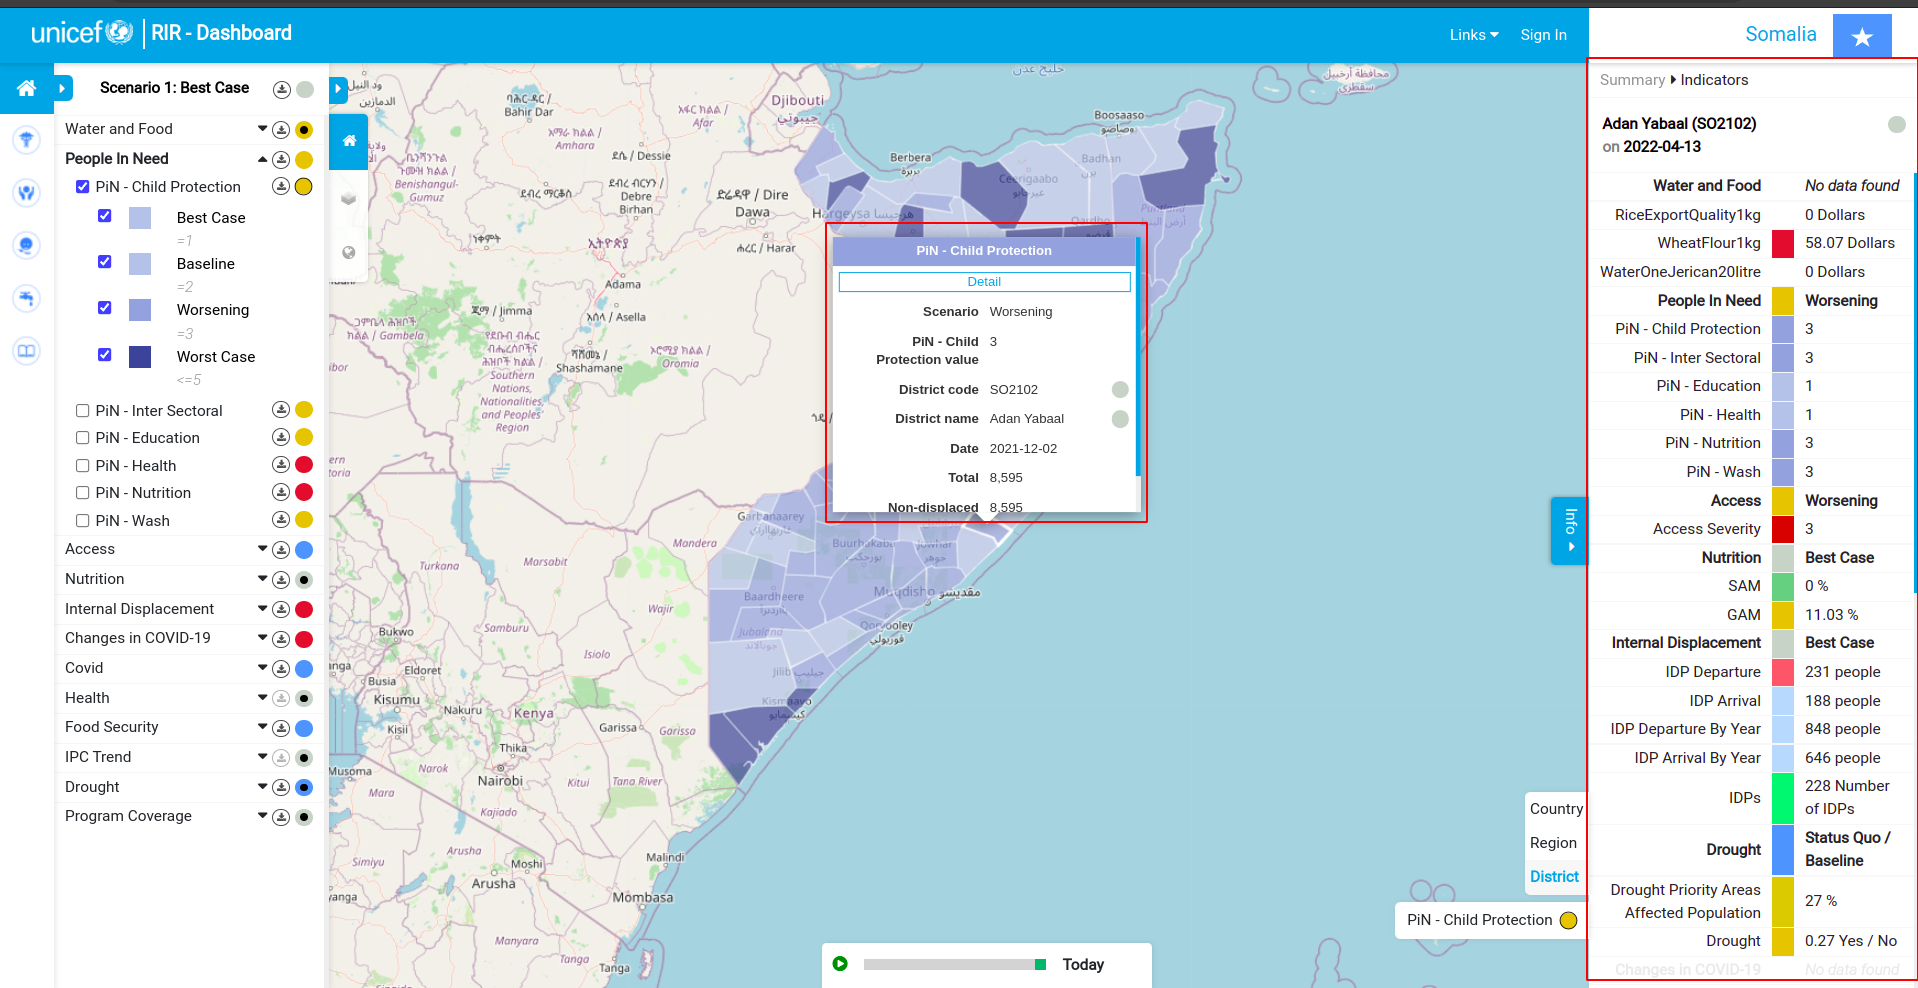Viewport: 1918px width, 988px height.
Task: Click the map home button
Action: click(x=349, y=141)
